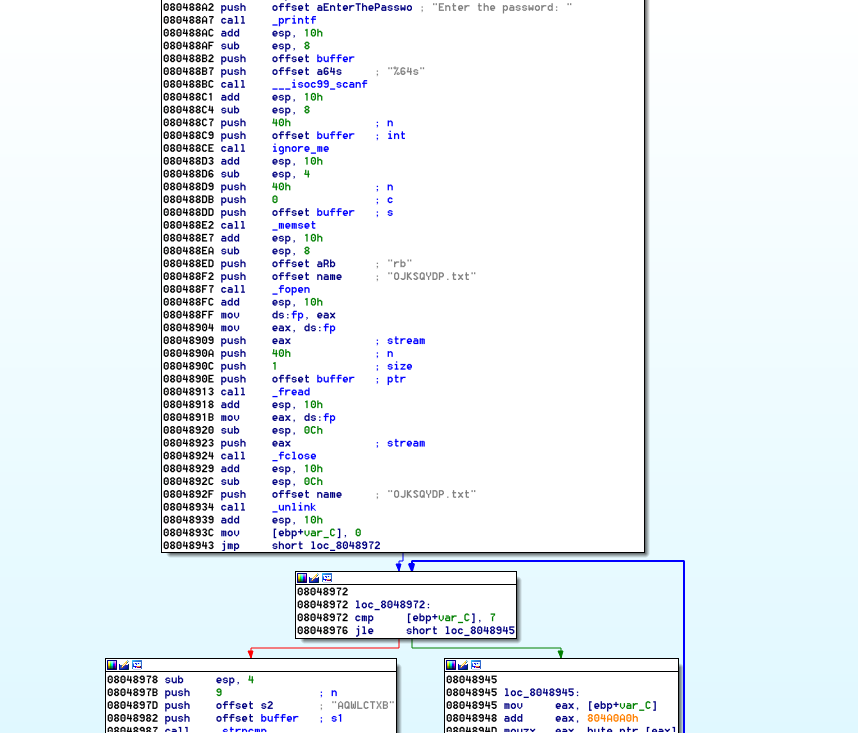Click the ds:fp, eax operand at 080488FF
858x733 pixels.
click(304, 315)
